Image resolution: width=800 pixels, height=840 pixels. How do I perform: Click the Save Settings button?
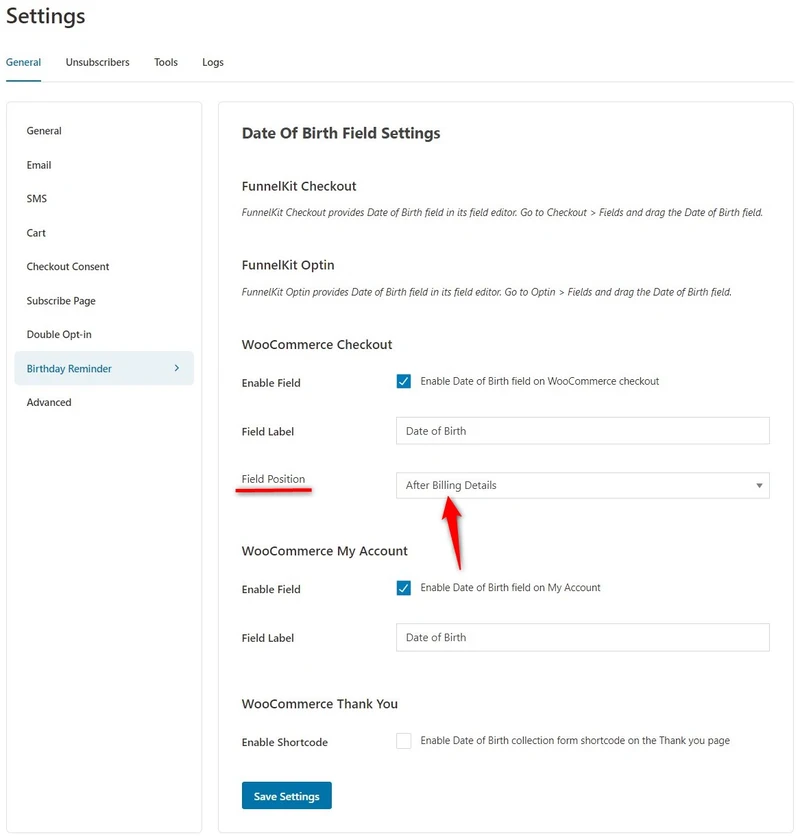pyautogui.click(x=287, y=796)
